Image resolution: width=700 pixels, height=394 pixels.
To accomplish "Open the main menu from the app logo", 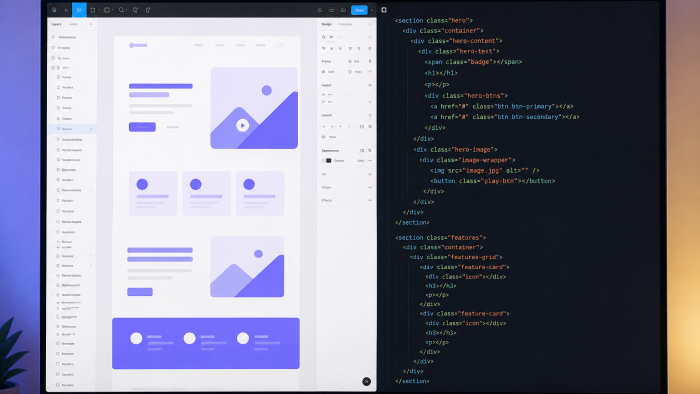I will pyautogui.click(x=54, y=10).
